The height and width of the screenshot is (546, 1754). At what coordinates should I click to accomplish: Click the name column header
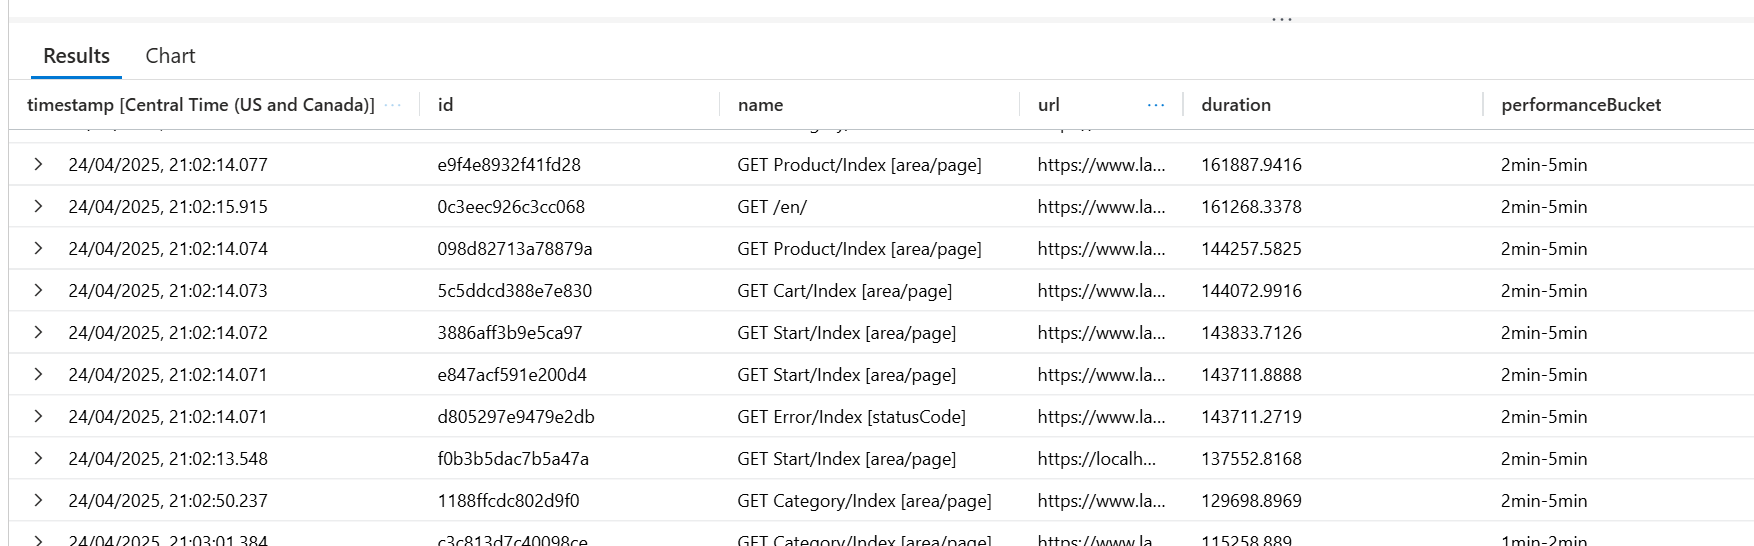pos(760,105)
